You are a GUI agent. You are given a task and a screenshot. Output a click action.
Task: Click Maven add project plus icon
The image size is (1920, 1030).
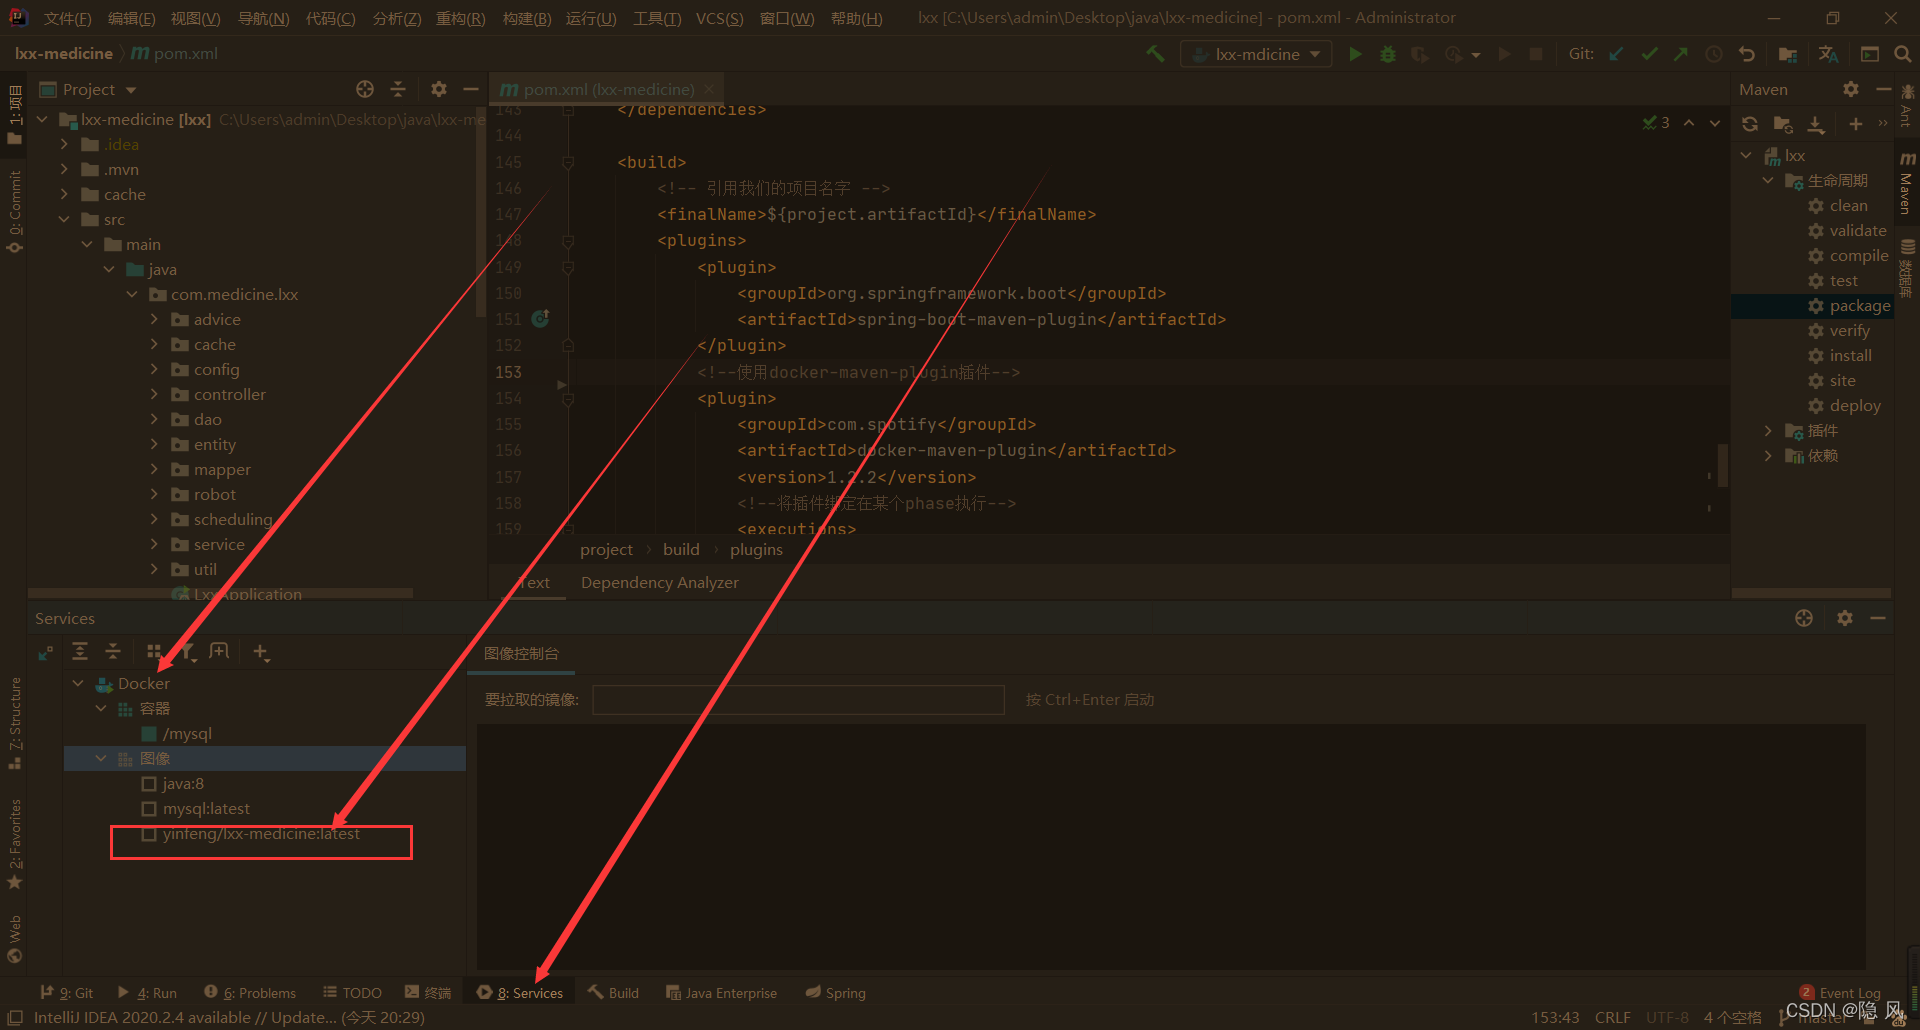click(1856, 124)
